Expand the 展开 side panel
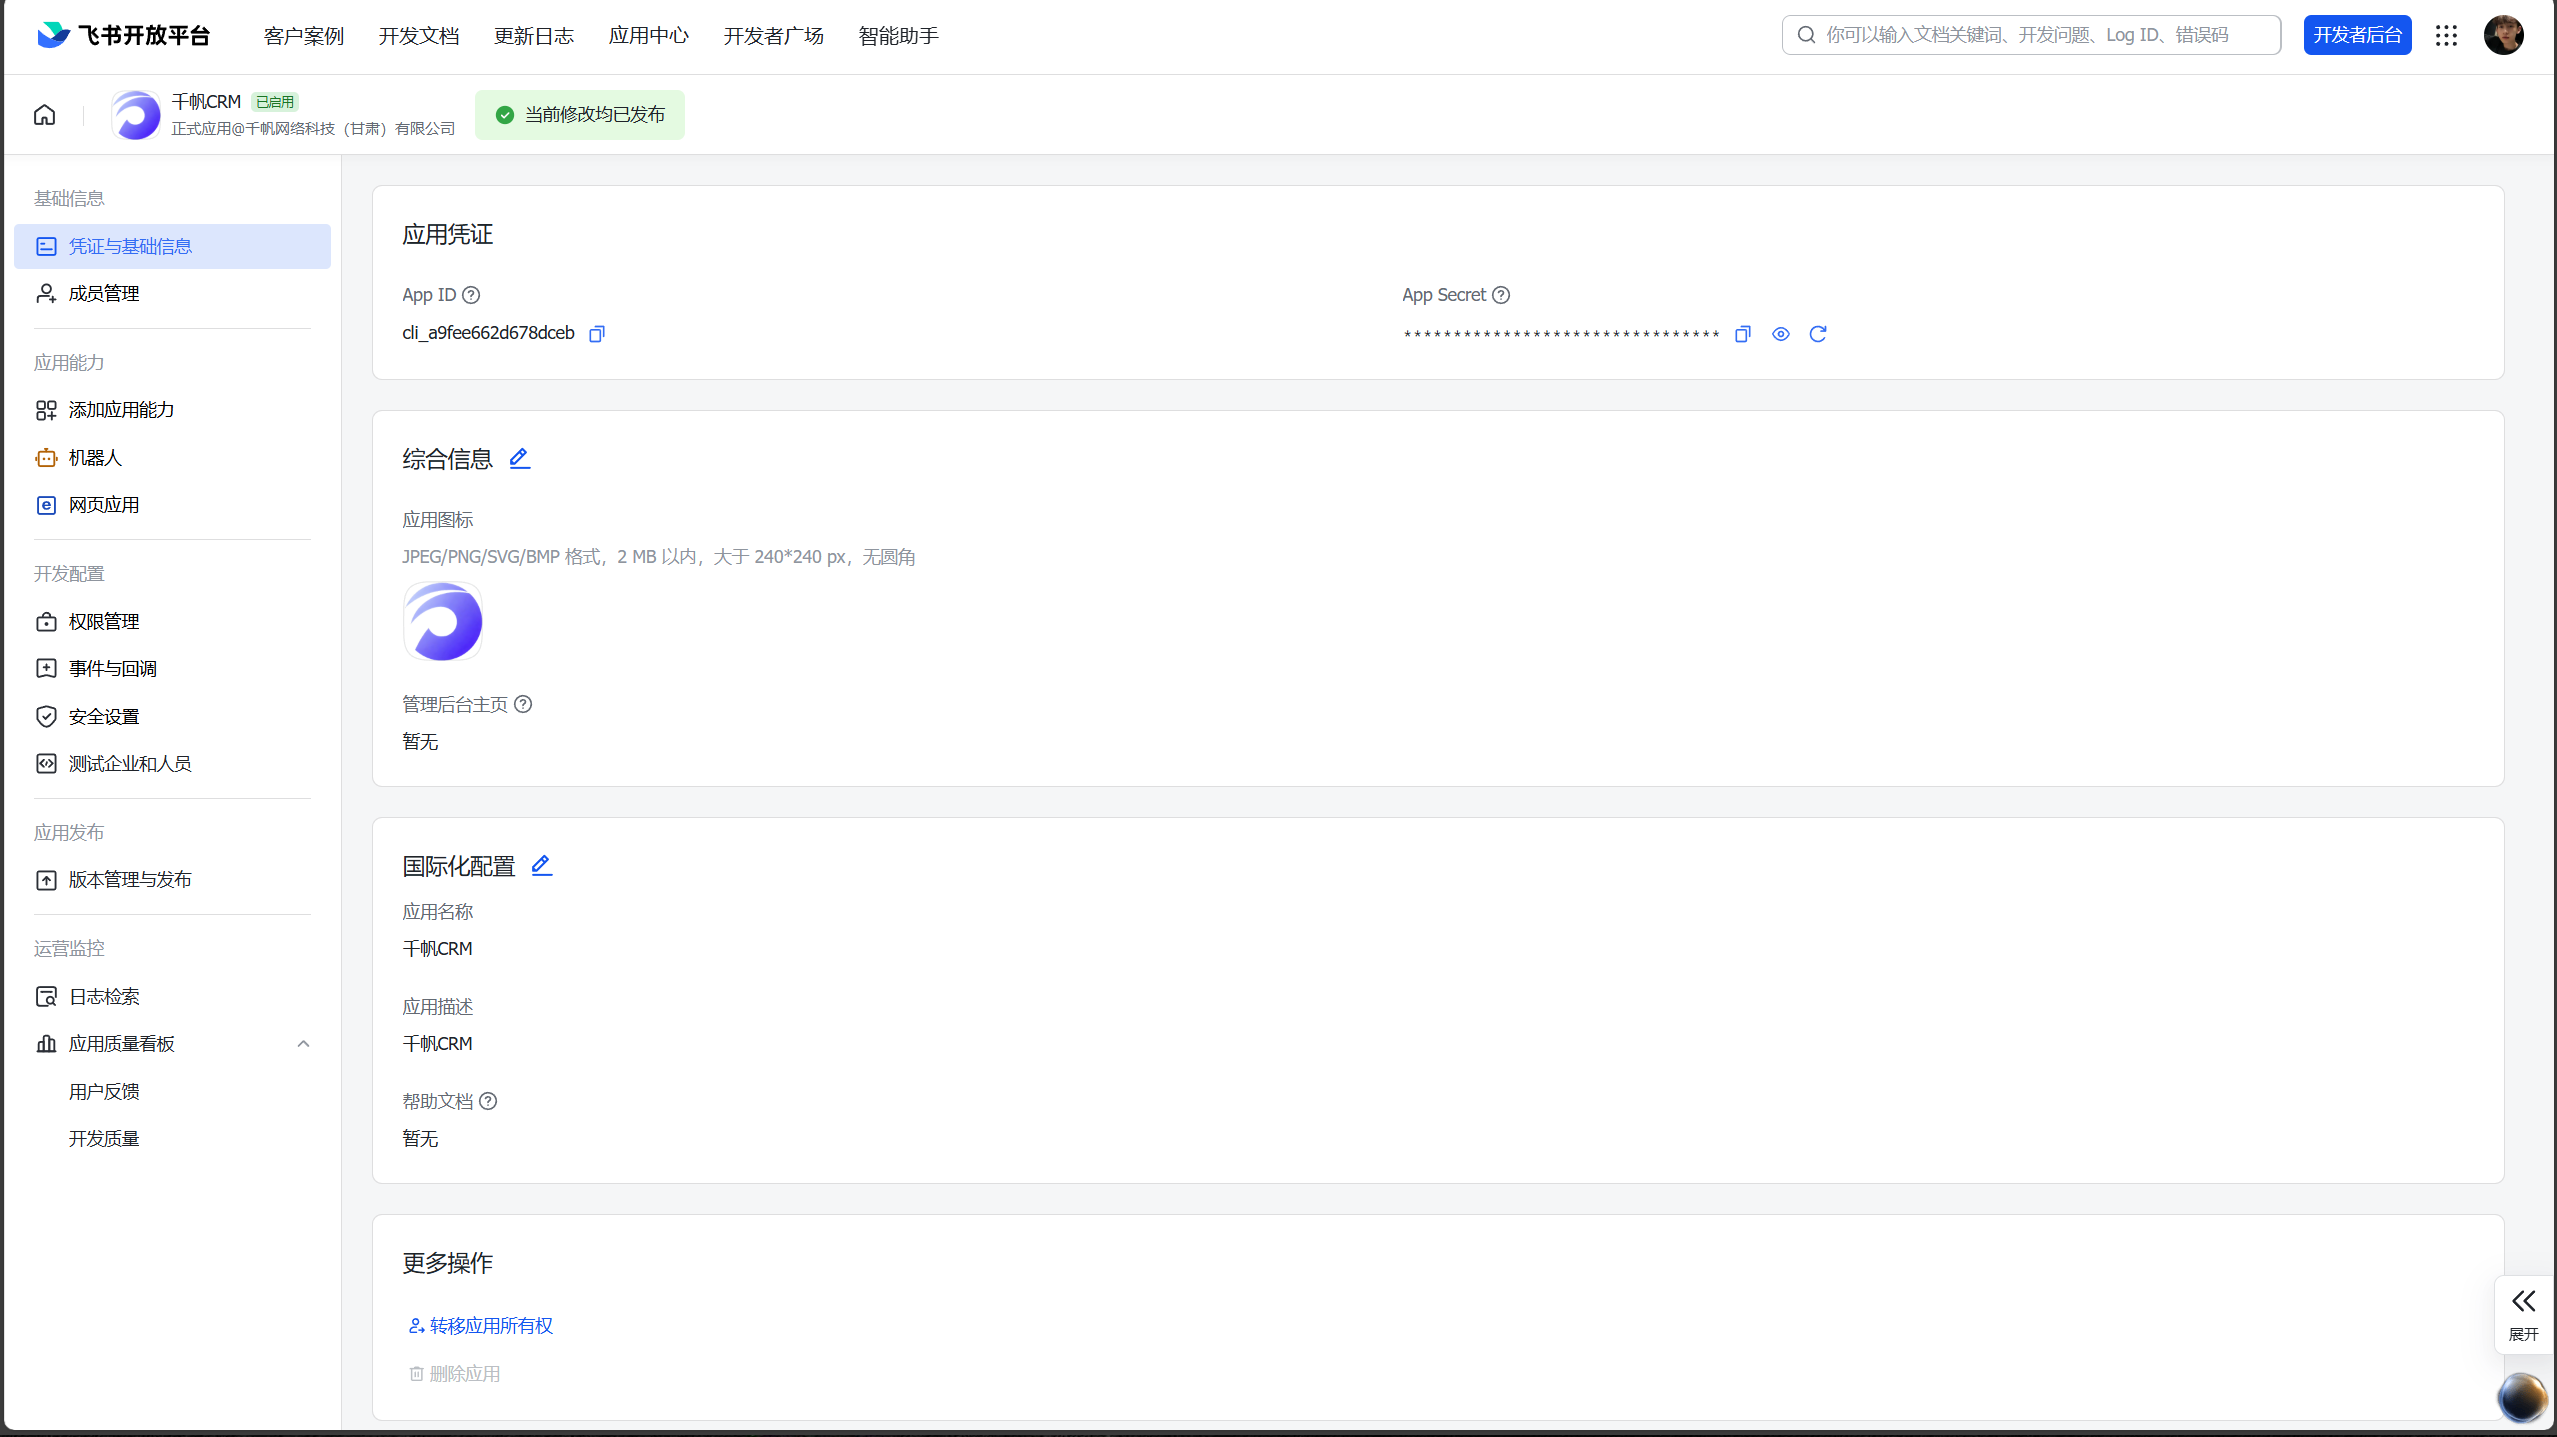Viewport: 2557px width, 1437px height. [2523, 1314]
